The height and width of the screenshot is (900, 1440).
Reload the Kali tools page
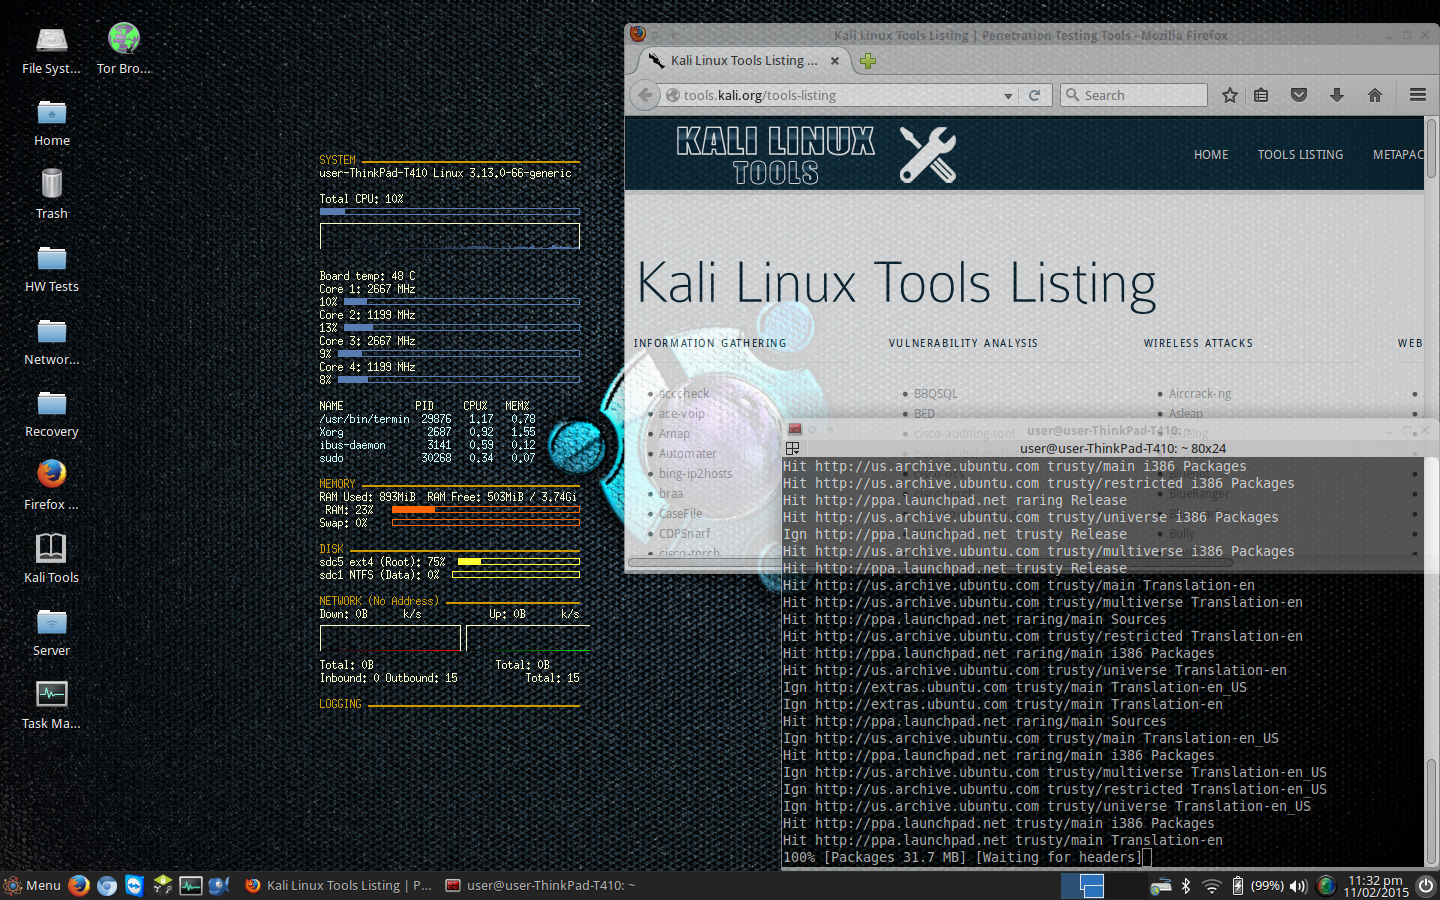(1035, 95)
